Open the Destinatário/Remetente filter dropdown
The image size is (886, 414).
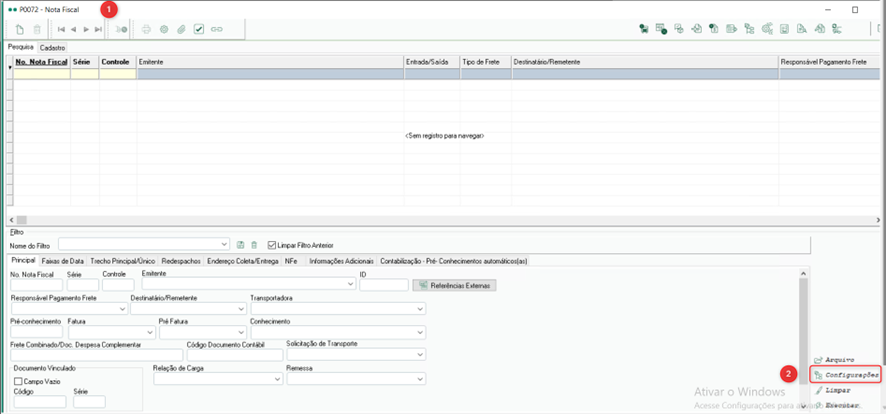pos(242,309)
